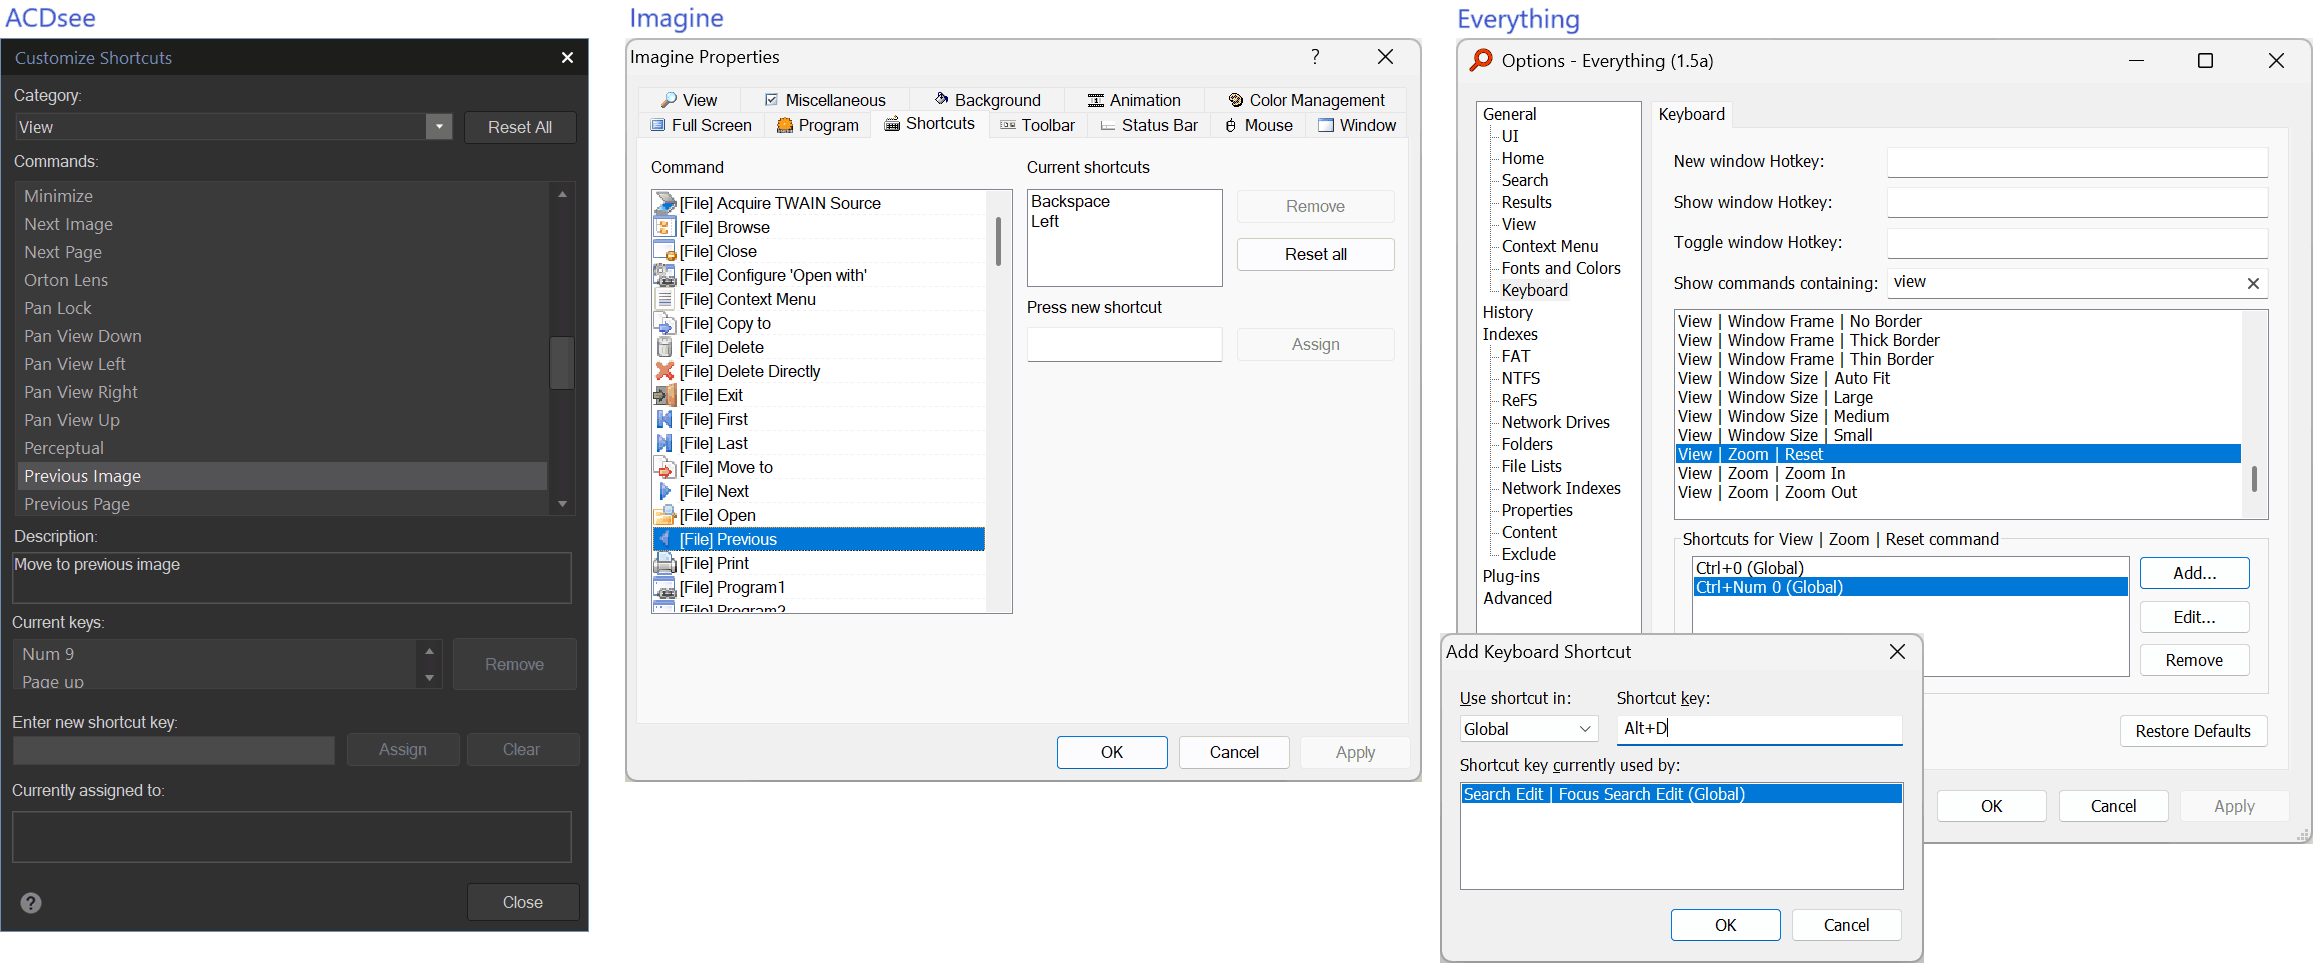Click the question mark in Imagine Properties title bar
This screenshot has width=2313, height=964.
click(1315, 57)
